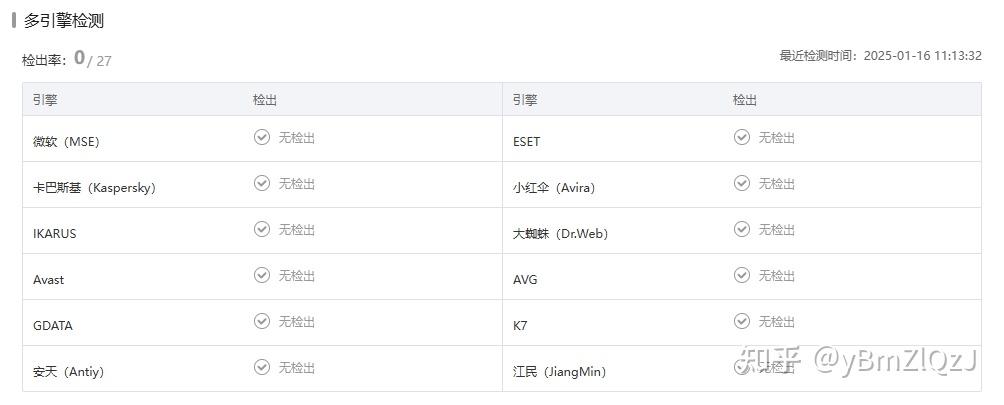1004x405 pixels.
Task: Click the 江民 (JiangMin) engine name
Action: coord(559,372)
